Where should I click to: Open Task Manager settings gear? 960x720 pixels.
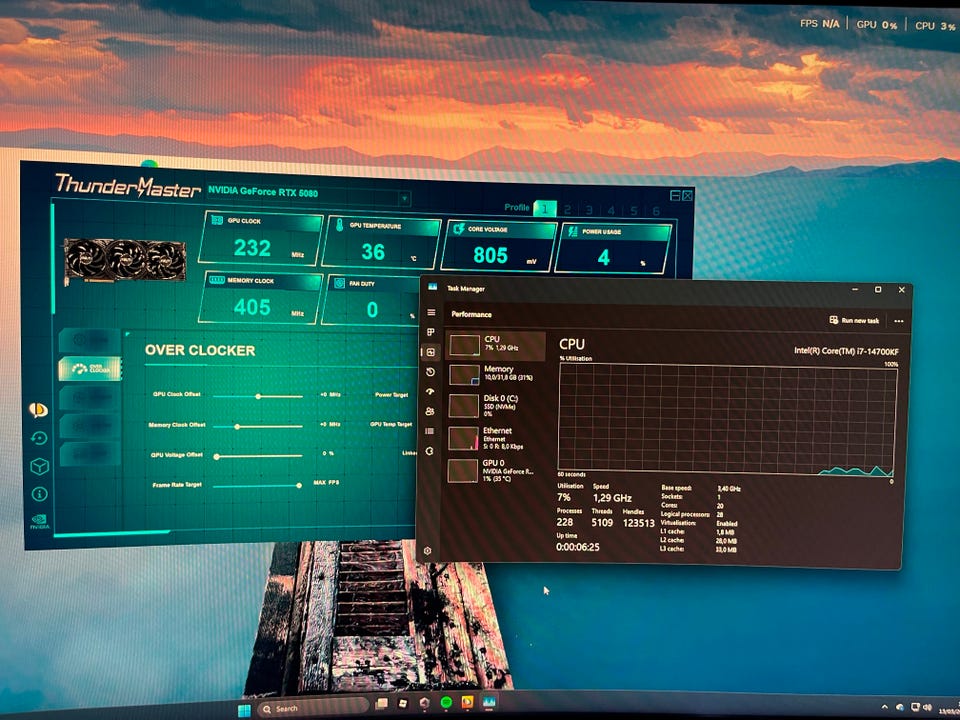point(427,550)
